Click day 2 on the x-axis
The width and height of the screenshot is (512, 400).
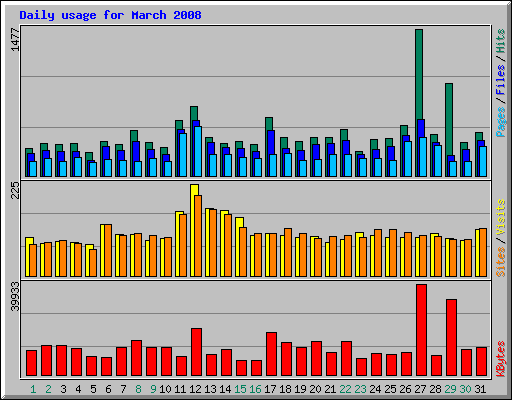(x=48, y=389)
